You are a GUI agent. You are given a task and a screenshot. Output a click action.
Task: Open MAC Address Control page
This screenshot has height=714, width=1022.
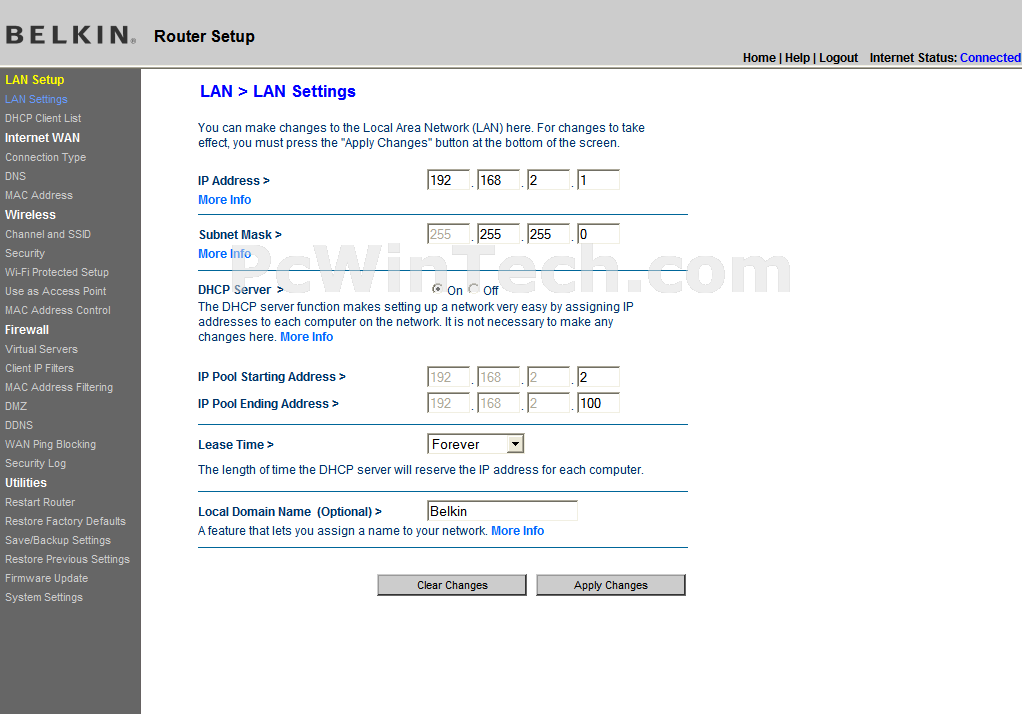click(x=58, y=310)
